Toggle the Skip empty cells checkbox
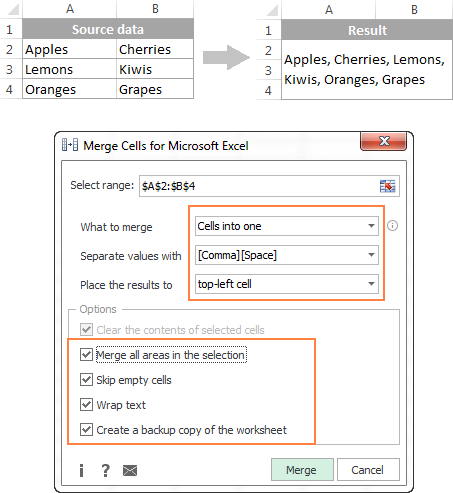This screenshot has height=493, width=453. (86, 380)
